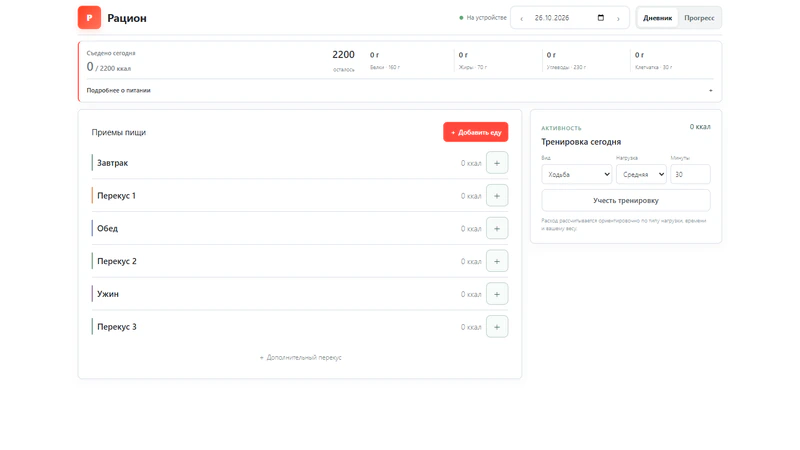Add food to Обед with plus
The image size is (800, 450).
[497, 229]
